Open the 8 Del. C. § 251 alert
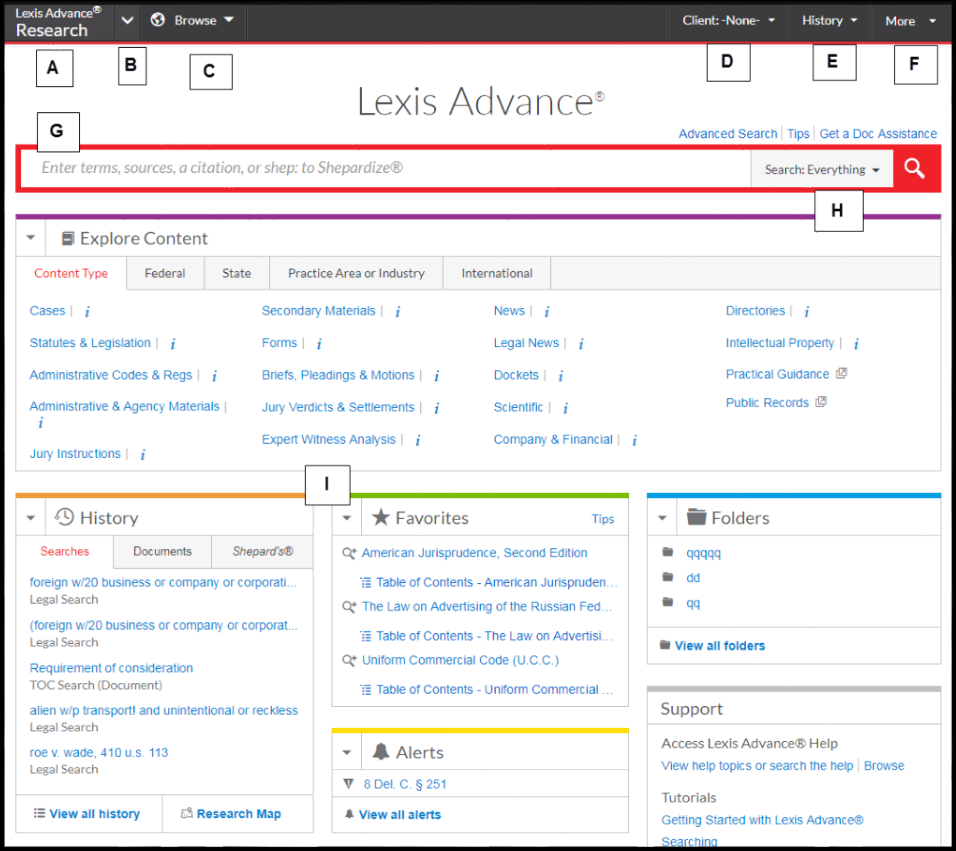956x851 pixels. point(405,785)
